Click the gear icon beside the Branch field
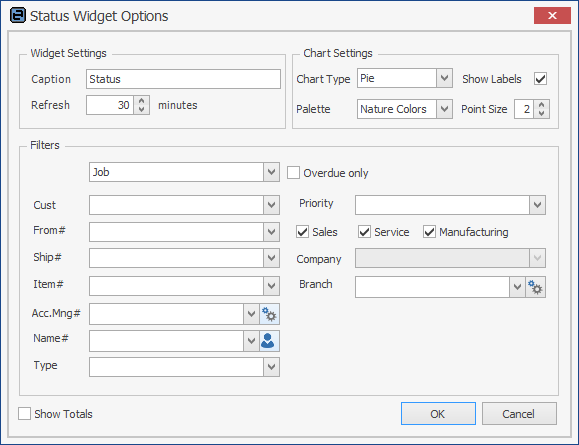 [x=535, y=287]
